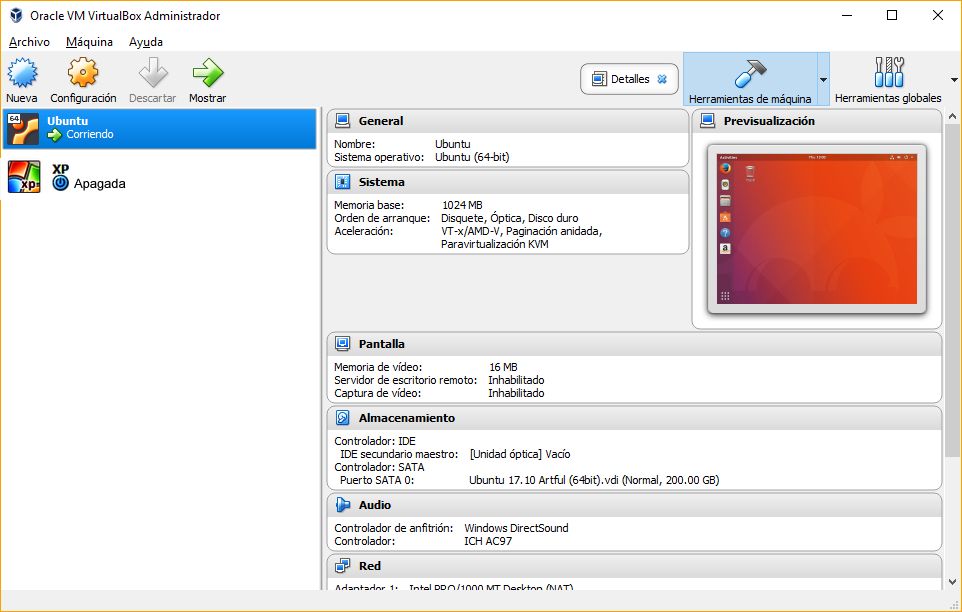
Task: Open the Almacenamiento section header
Action: (x=634, y=419)
